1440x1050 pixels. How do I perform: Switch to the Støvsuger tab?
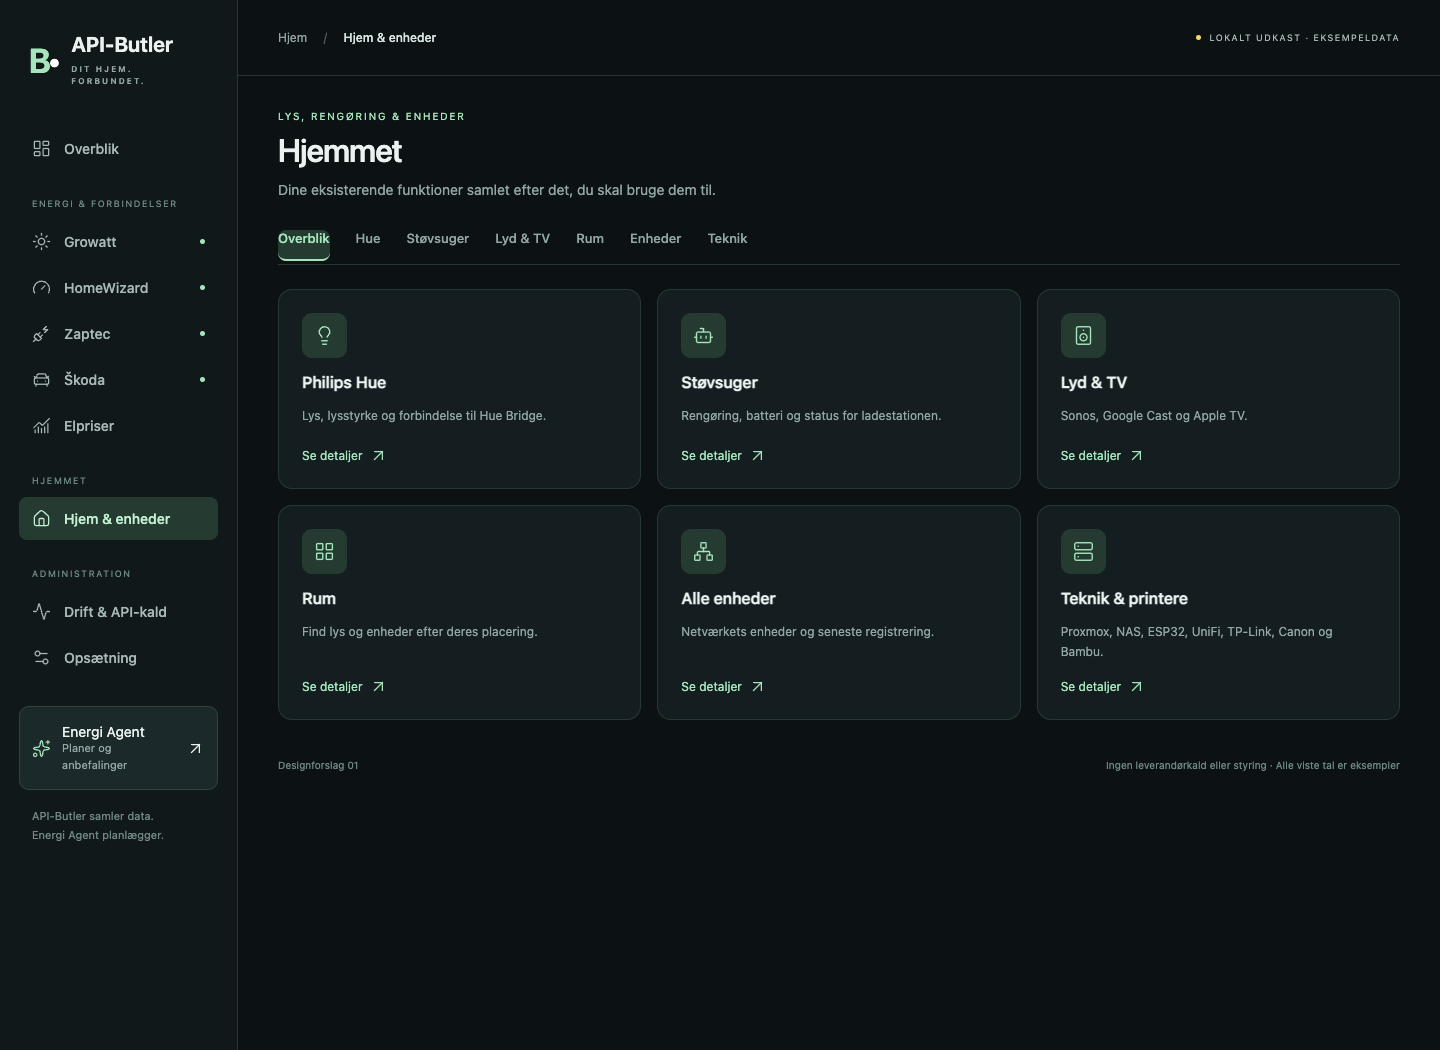(x=438, y=239)
